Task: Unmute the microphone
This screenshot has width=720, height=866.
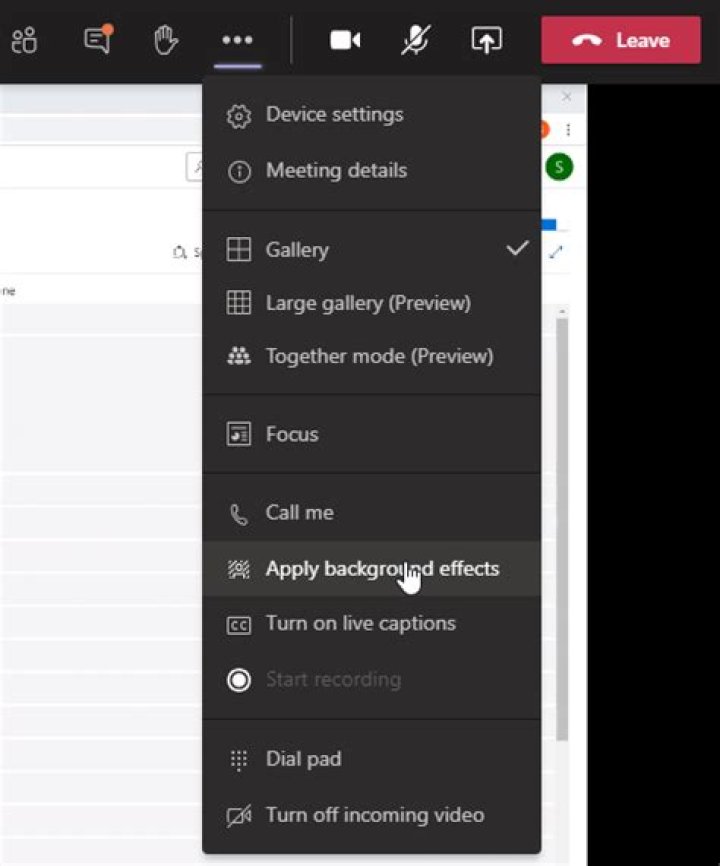Action: [415, 40]
